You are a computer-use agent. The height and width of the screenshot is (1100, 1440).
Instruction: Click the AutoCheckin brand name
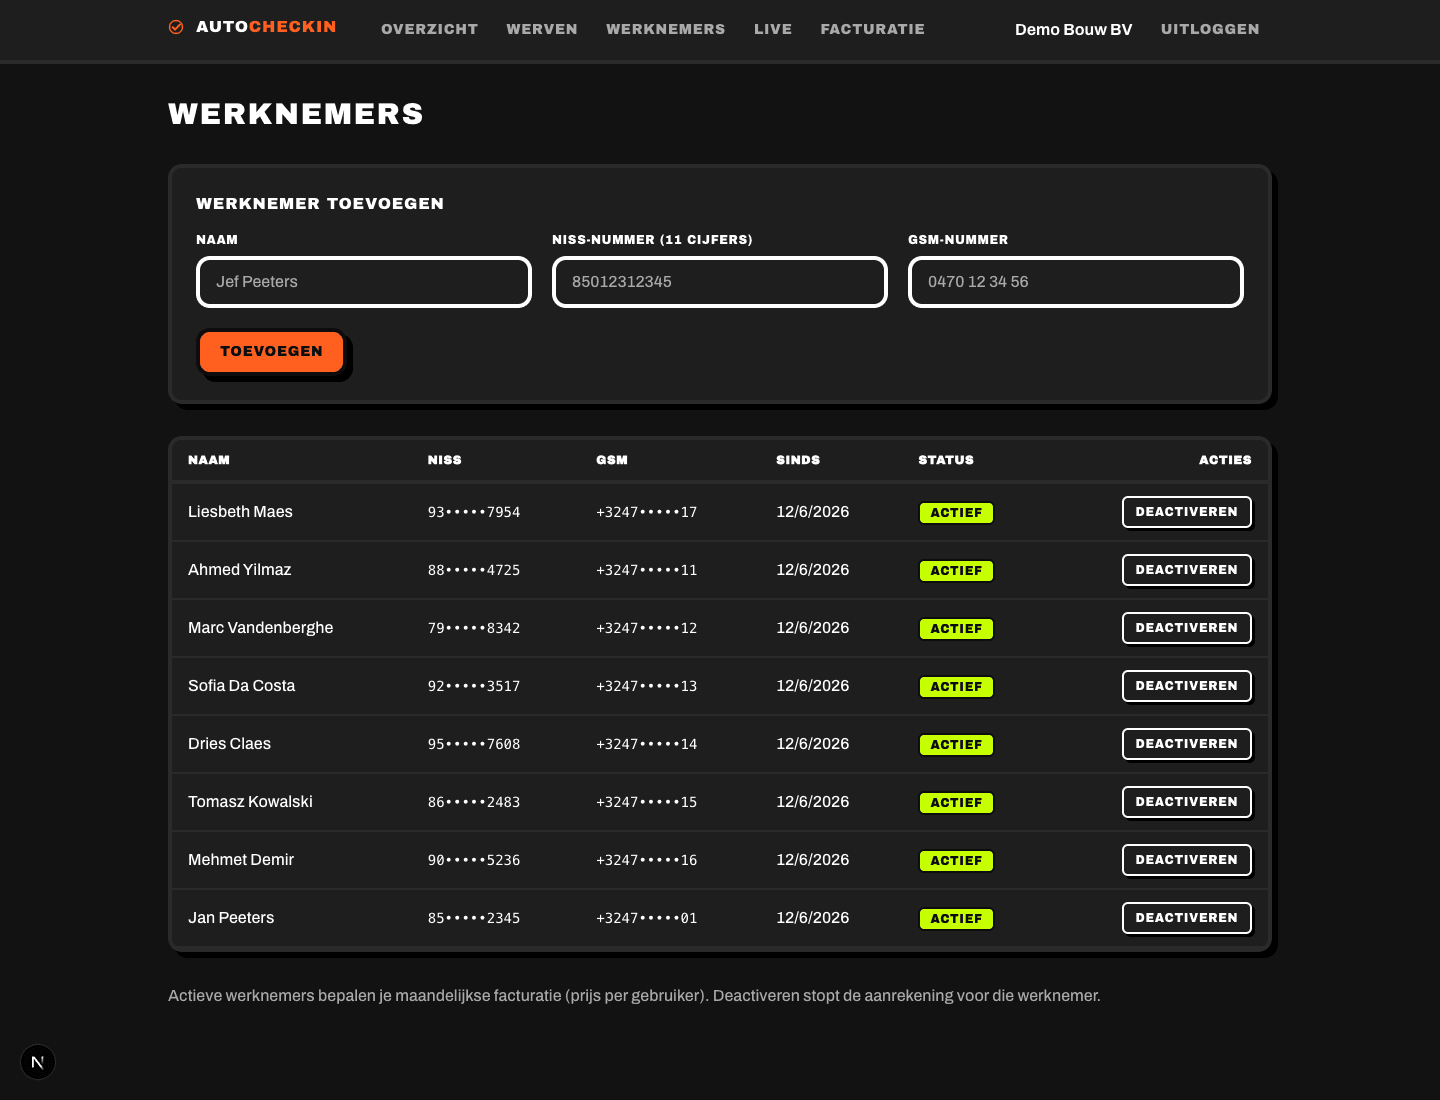[266, 27]
